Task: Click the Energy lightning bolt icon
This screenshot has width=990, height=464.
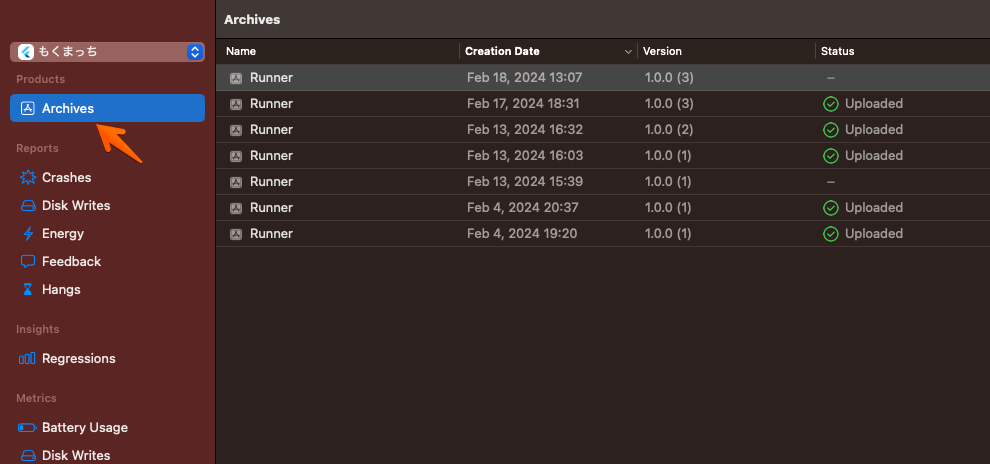Action: 28,234
